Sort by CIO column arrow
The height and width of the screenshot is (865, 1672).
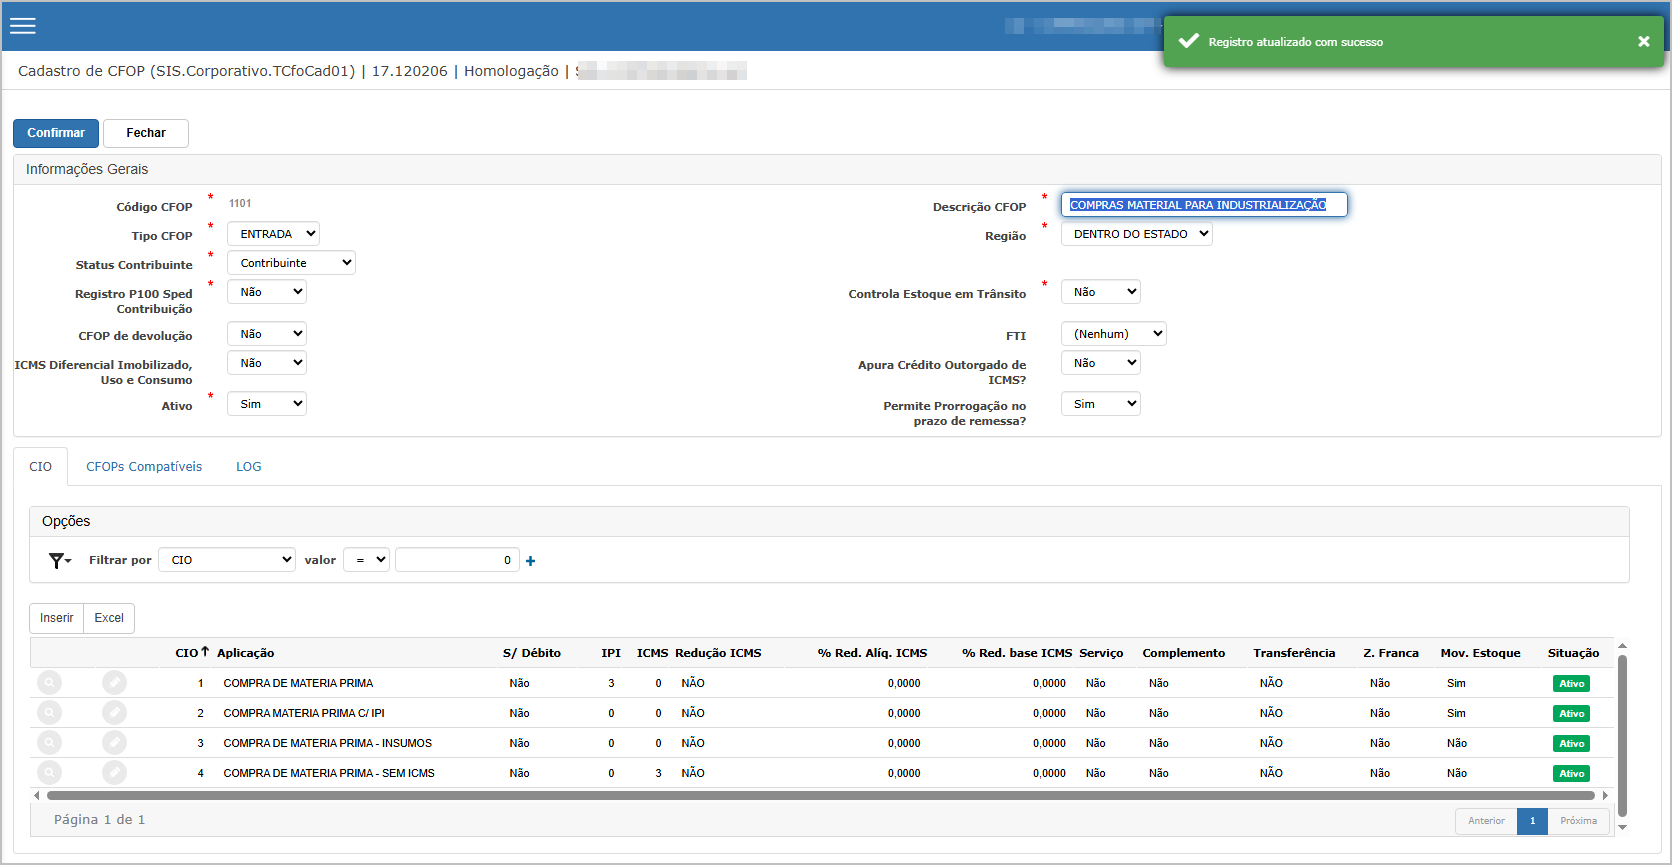click(x=204, y=652)
